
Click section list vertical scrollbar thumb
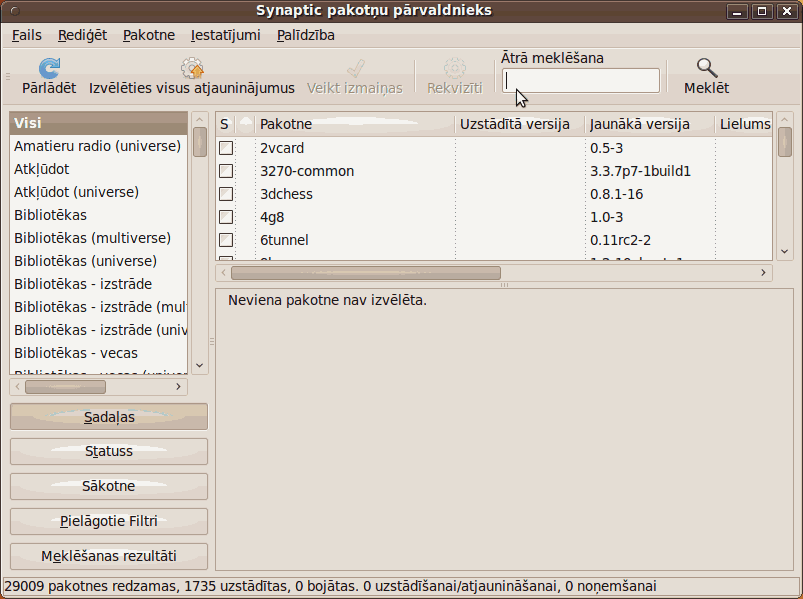tap(200, 142)
